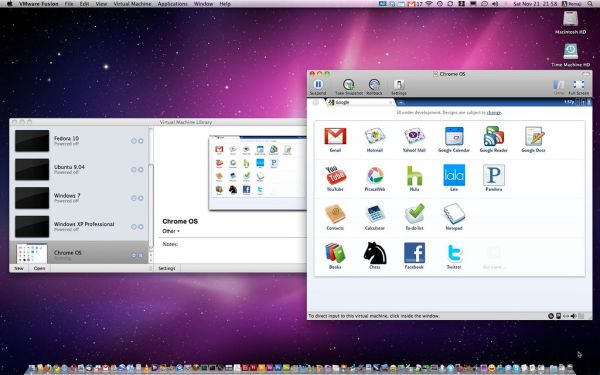Viewport: 600px width, 375px height.
Task: Open the Books app icon
Action: point(335,256)
